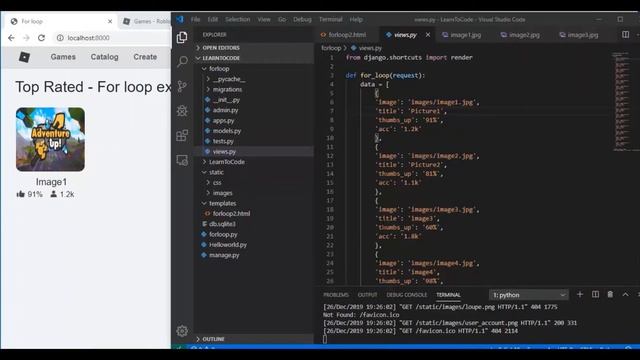Open Remote Explorer icon in activity bar
This screenshot has height=360, width=640.
click(182, 160)
